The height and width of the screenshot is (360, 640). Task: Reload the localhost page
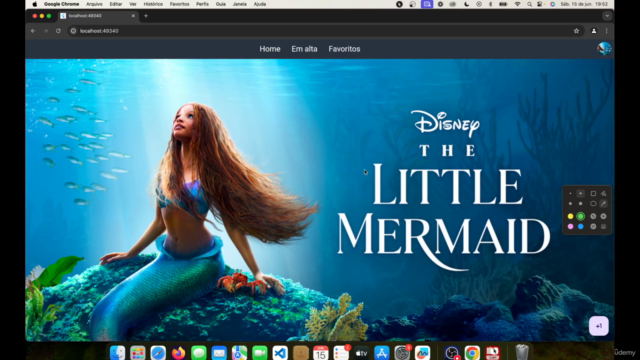tap(58, 31)
